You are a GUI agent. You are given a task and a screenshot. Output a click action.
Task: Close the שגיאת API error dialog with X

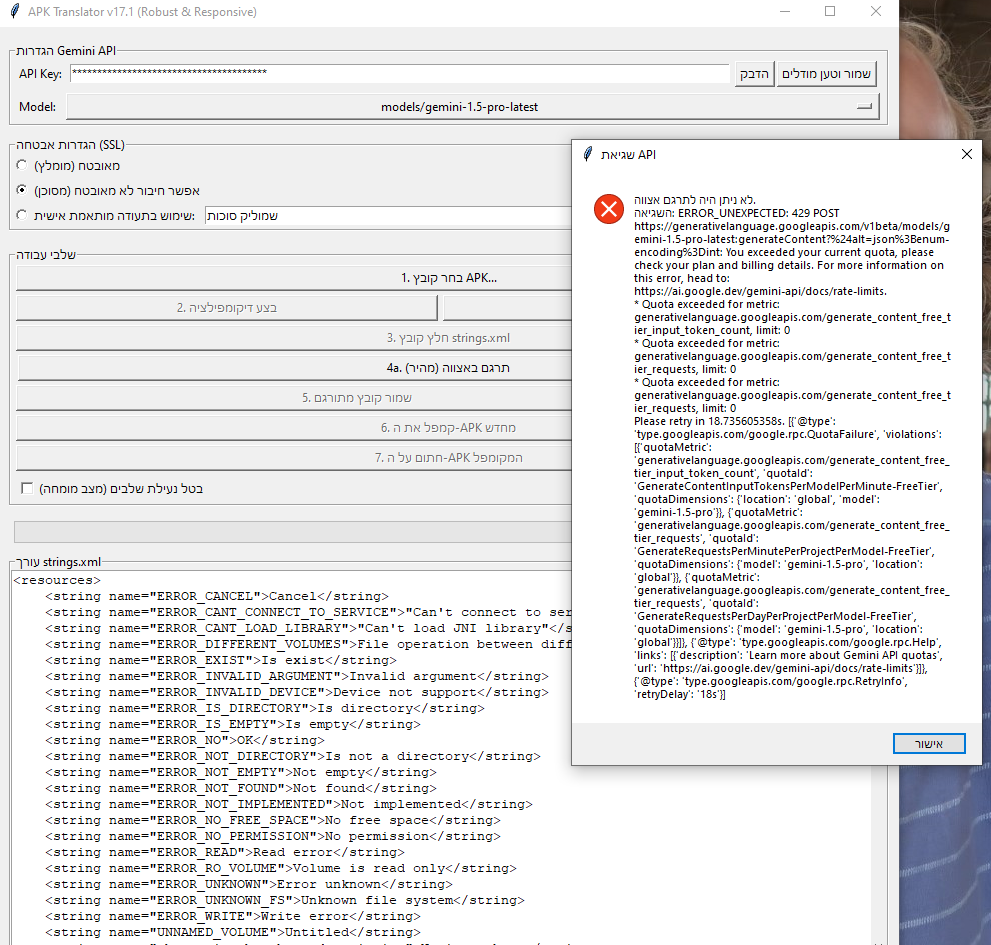(966, 155)
